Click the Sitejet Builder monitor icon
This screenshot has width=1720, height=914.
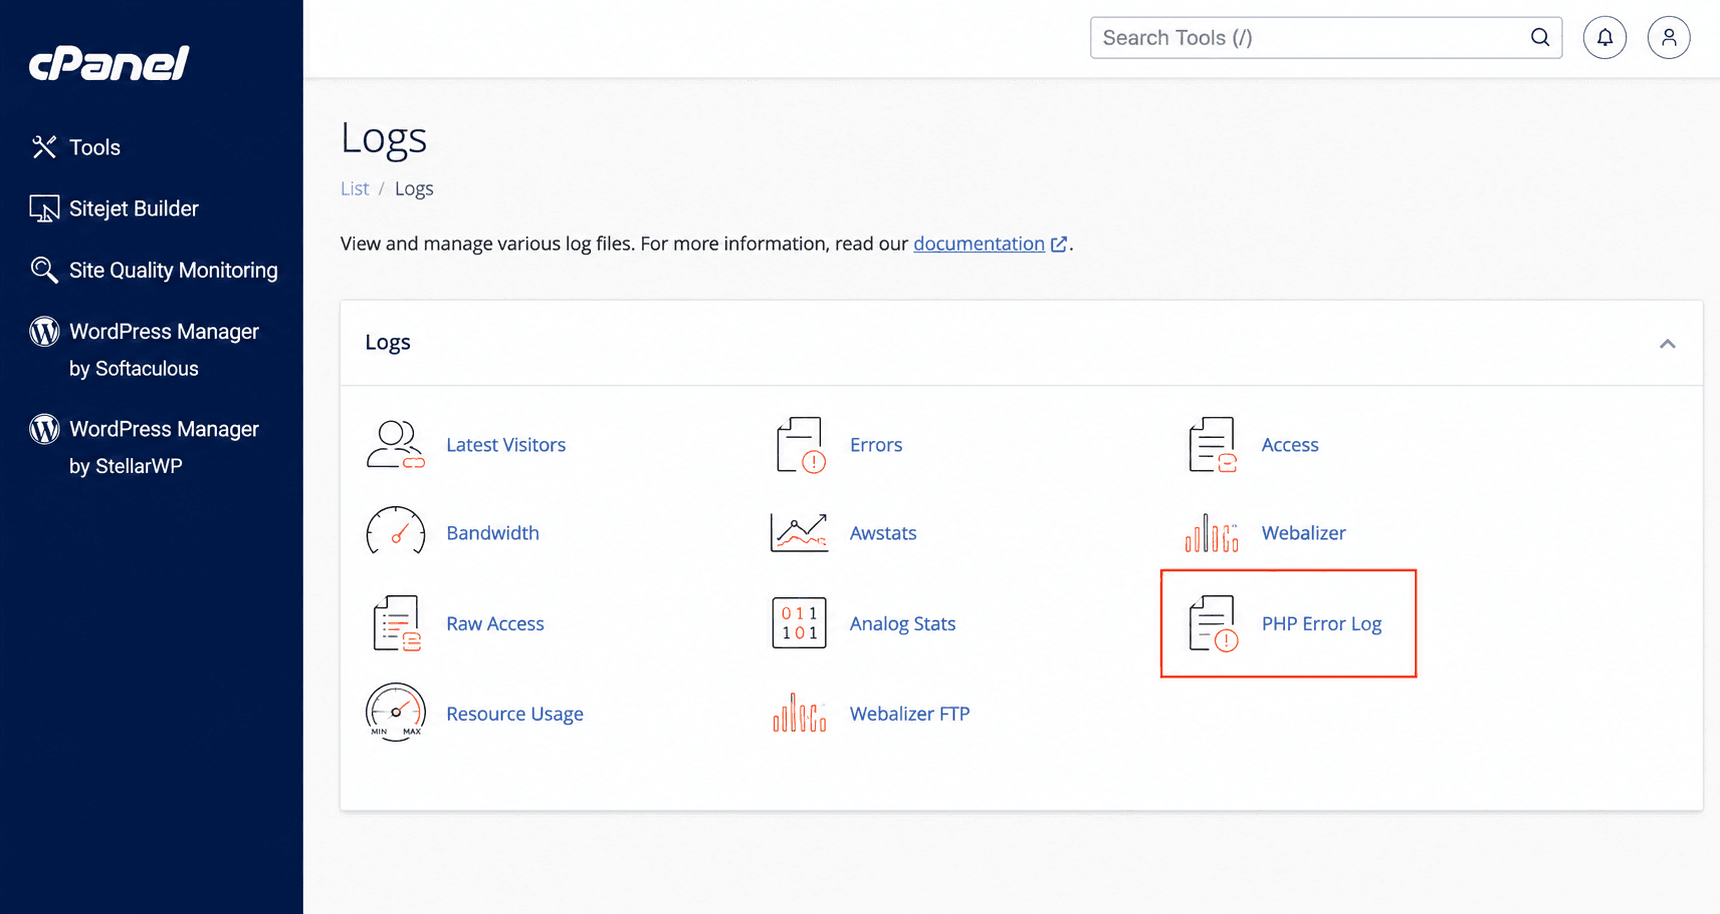tap(44, 209)
